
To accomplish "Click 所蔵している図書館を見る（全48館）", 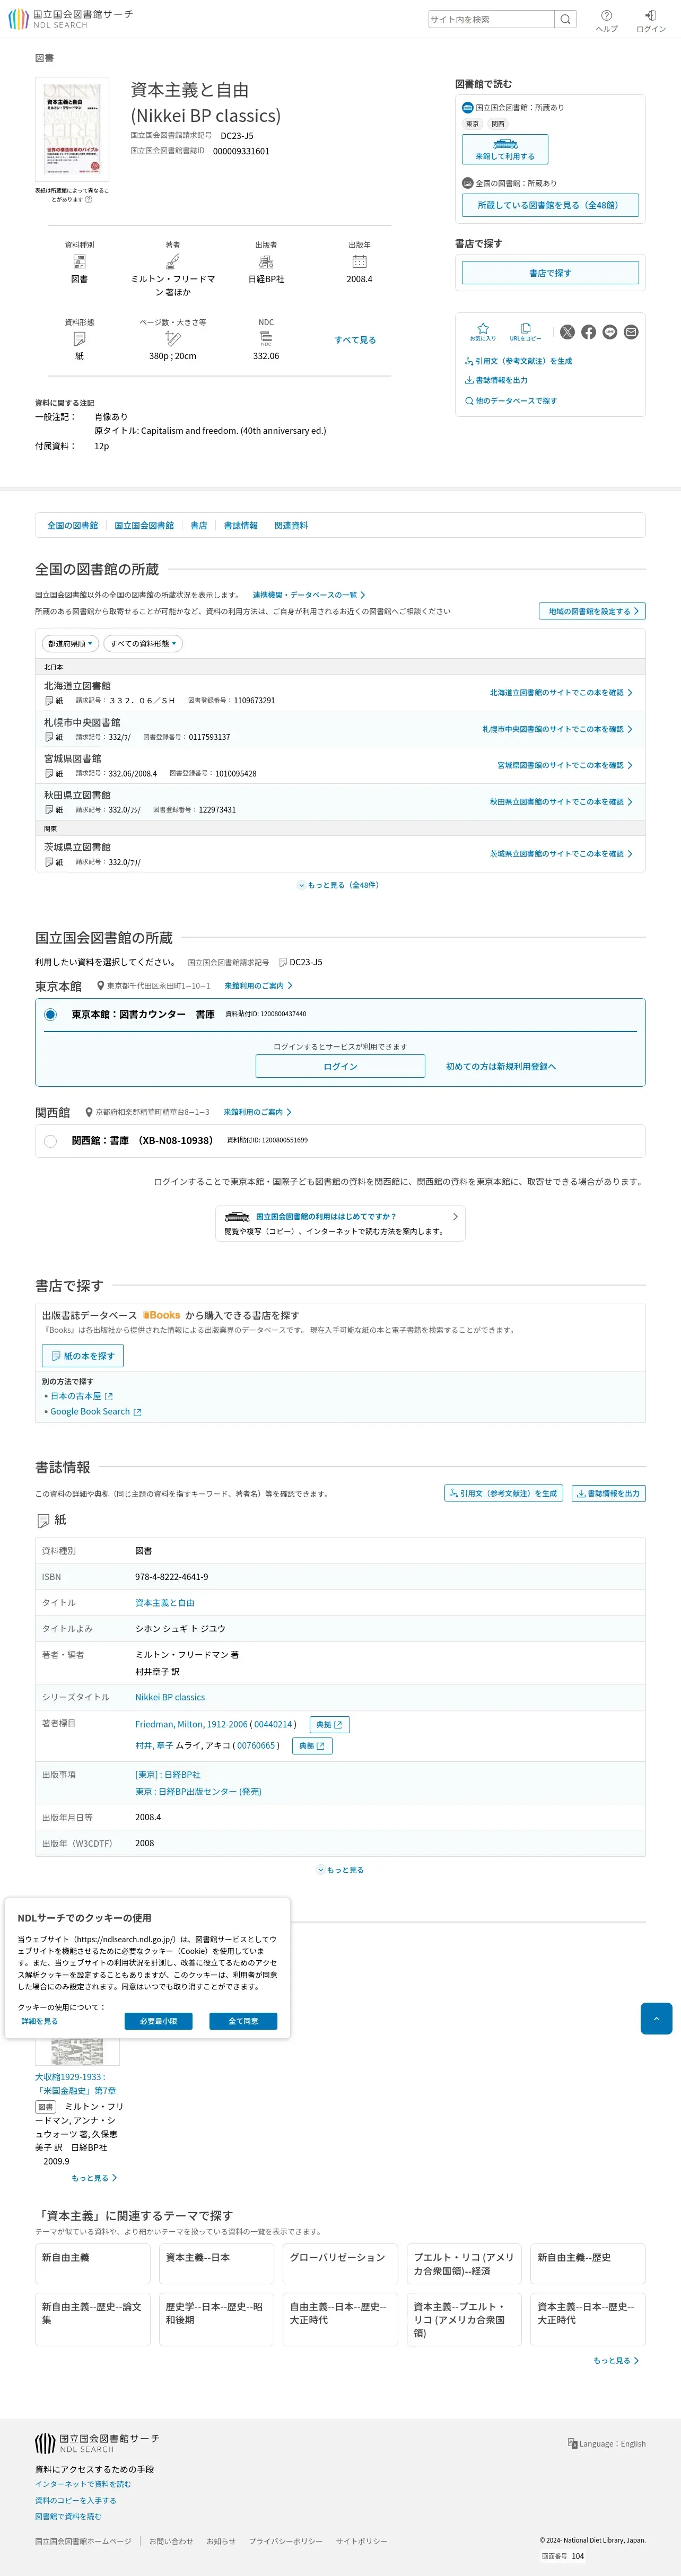I will (550, 205).
